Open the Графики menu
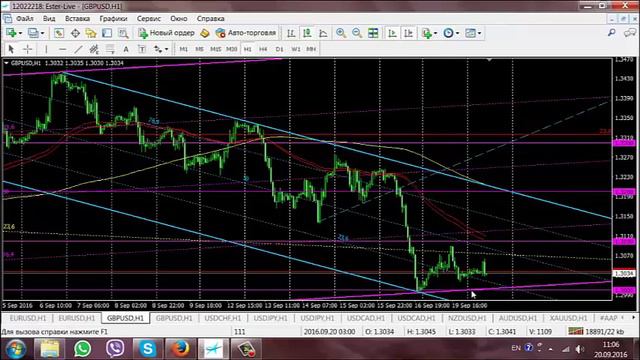640x360 pixels. (x=113, y=18)
